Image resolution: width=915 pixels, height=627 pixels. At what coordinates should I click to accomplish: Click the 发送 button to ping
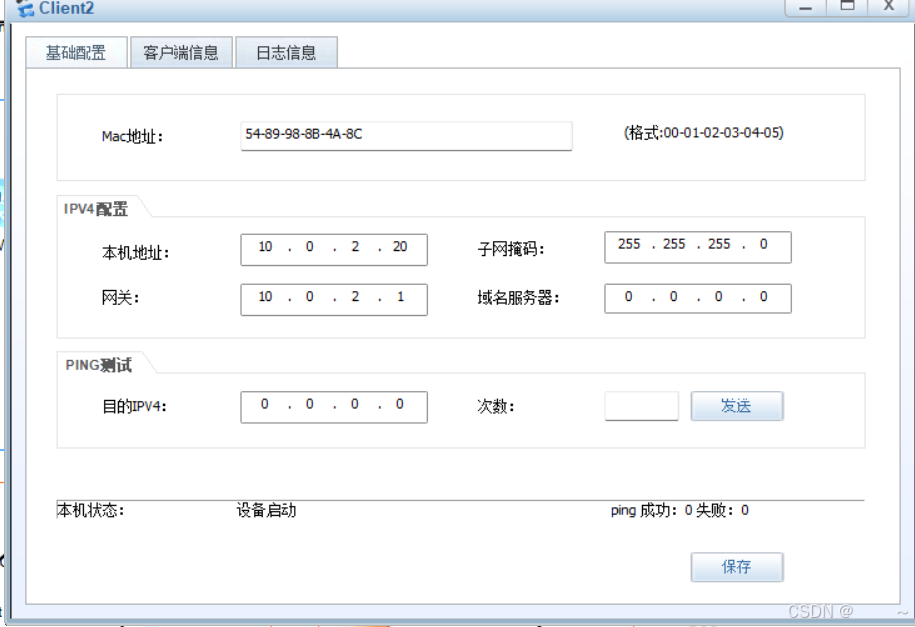736,406
